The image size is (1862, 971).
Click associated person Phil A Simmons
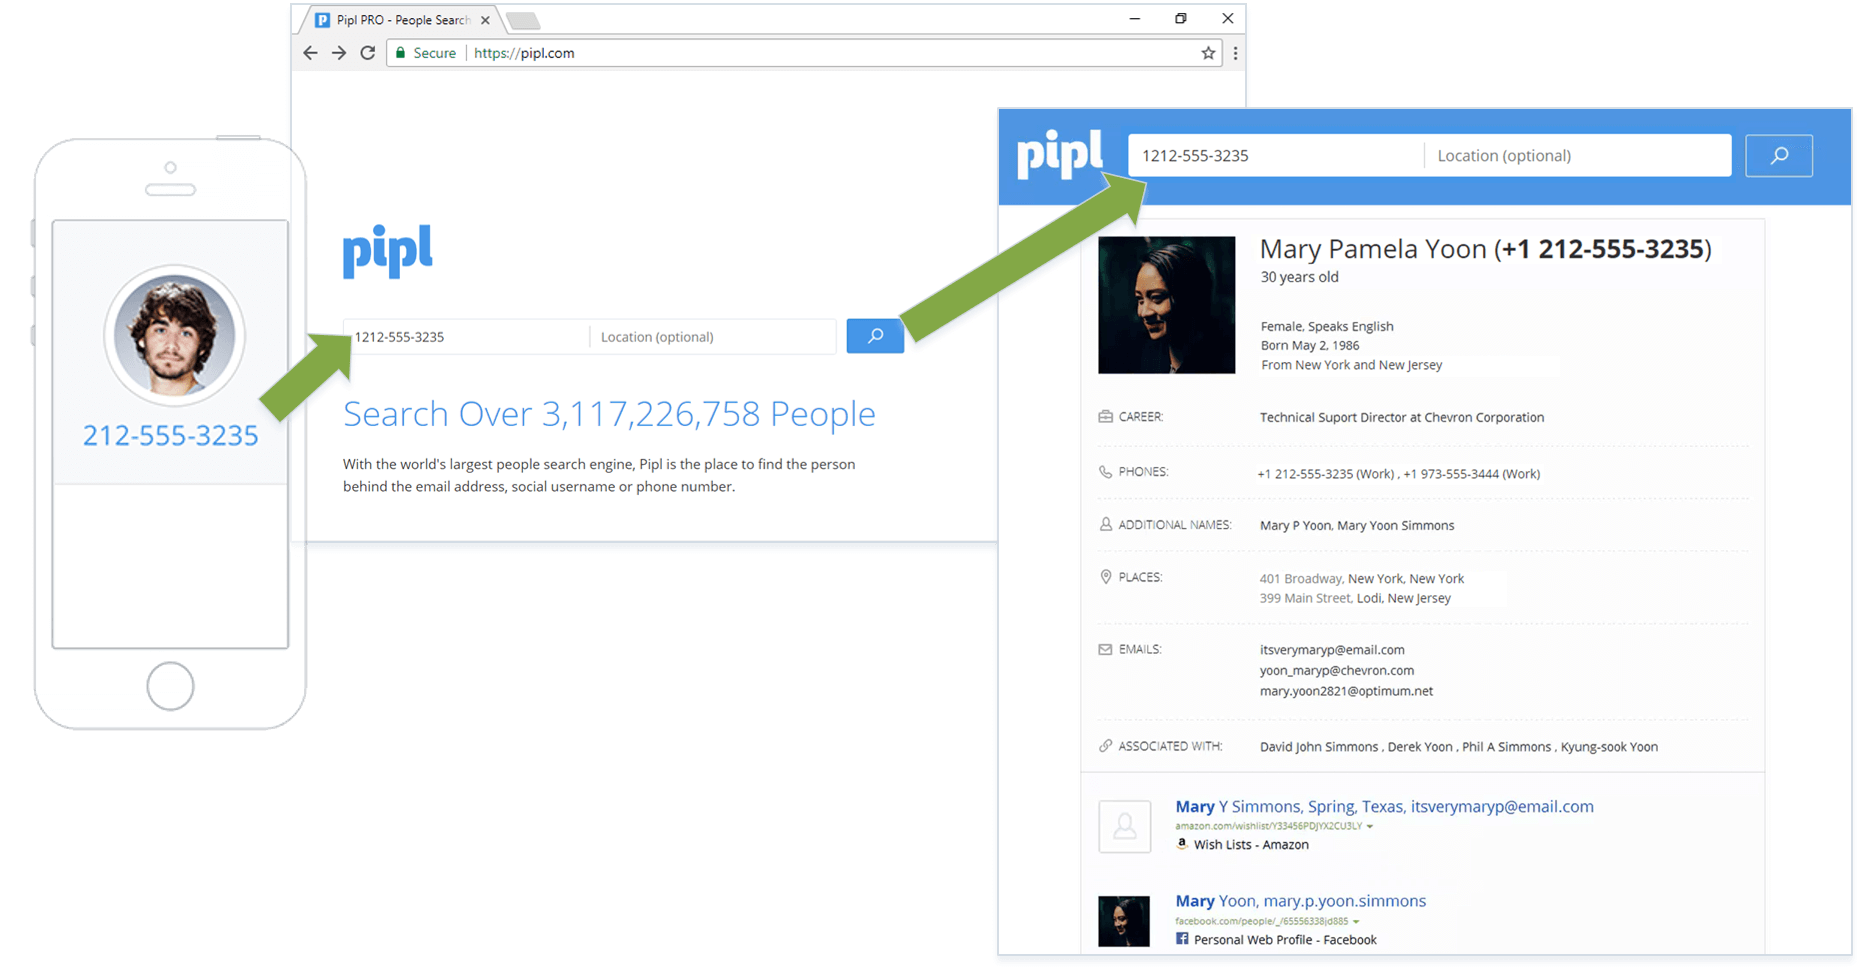[x=1506, y=747]
